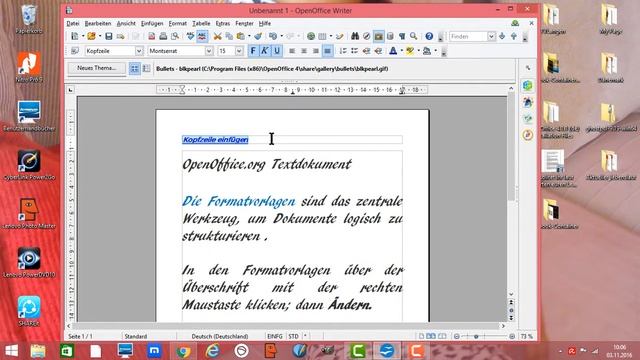
Task: Click the Undo icon
Action: coord(273,37)
